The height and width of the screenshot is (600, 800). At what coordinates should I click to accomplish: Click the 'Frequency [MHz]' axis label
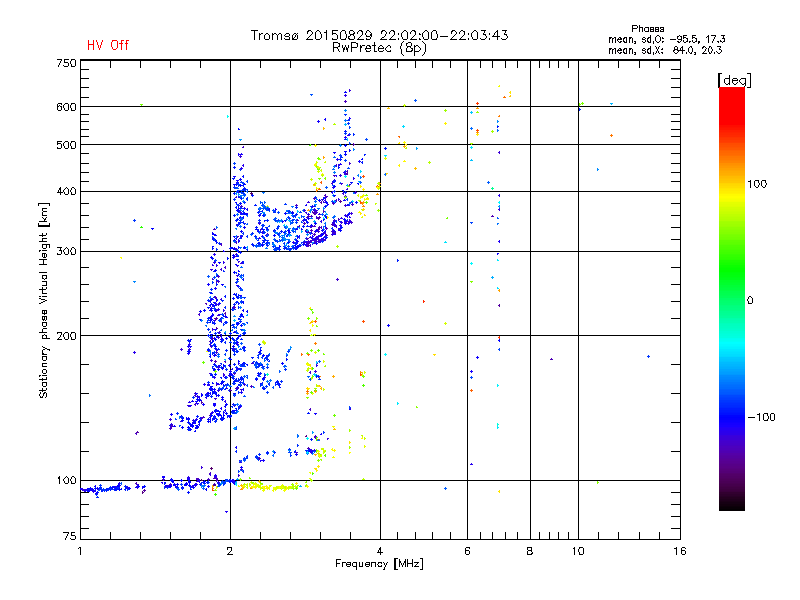point(379,564)
